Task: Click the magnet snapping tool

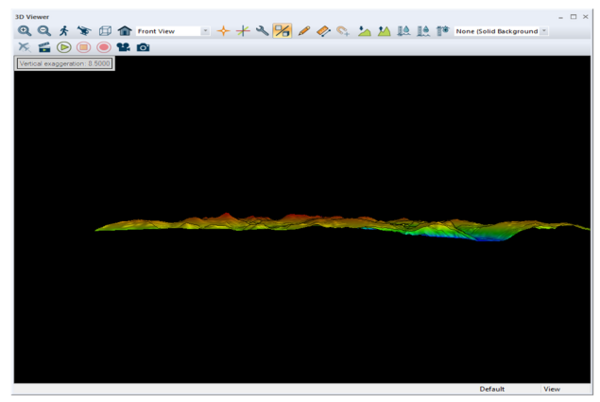Action: coord(343,31)
